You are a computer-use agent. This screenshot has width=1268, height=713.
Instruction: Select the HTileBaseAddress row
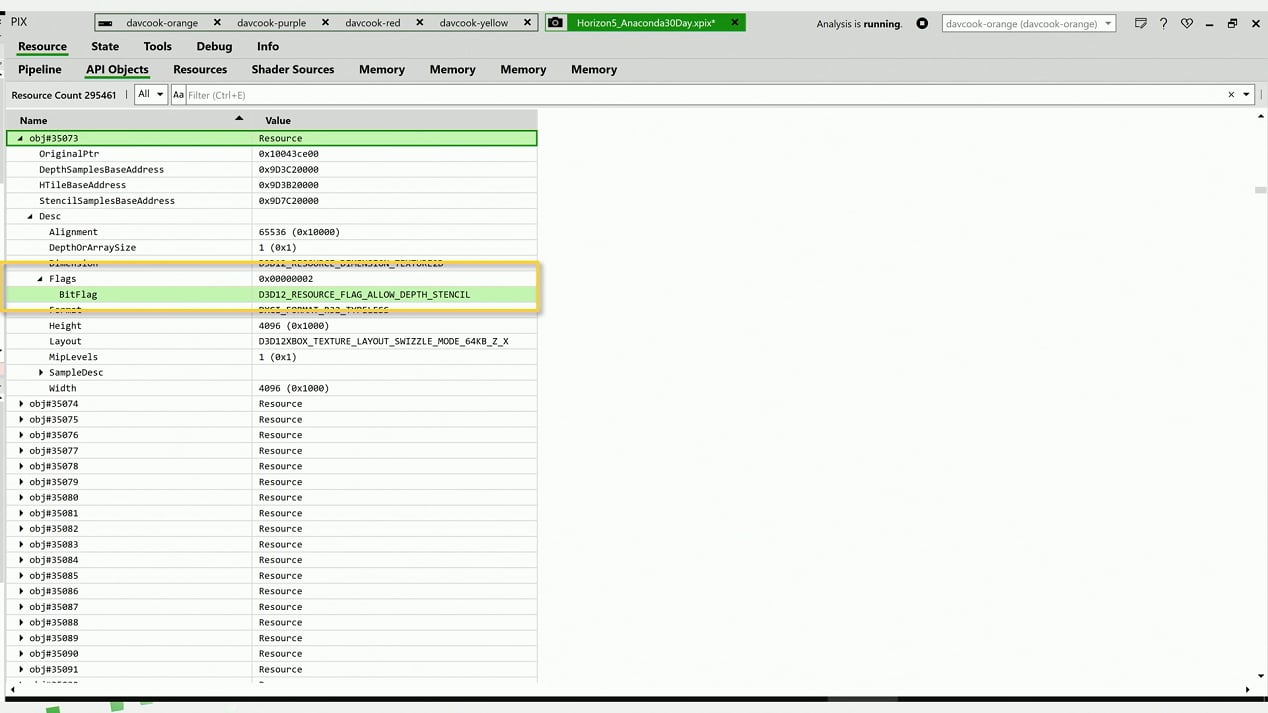point(272,185)
